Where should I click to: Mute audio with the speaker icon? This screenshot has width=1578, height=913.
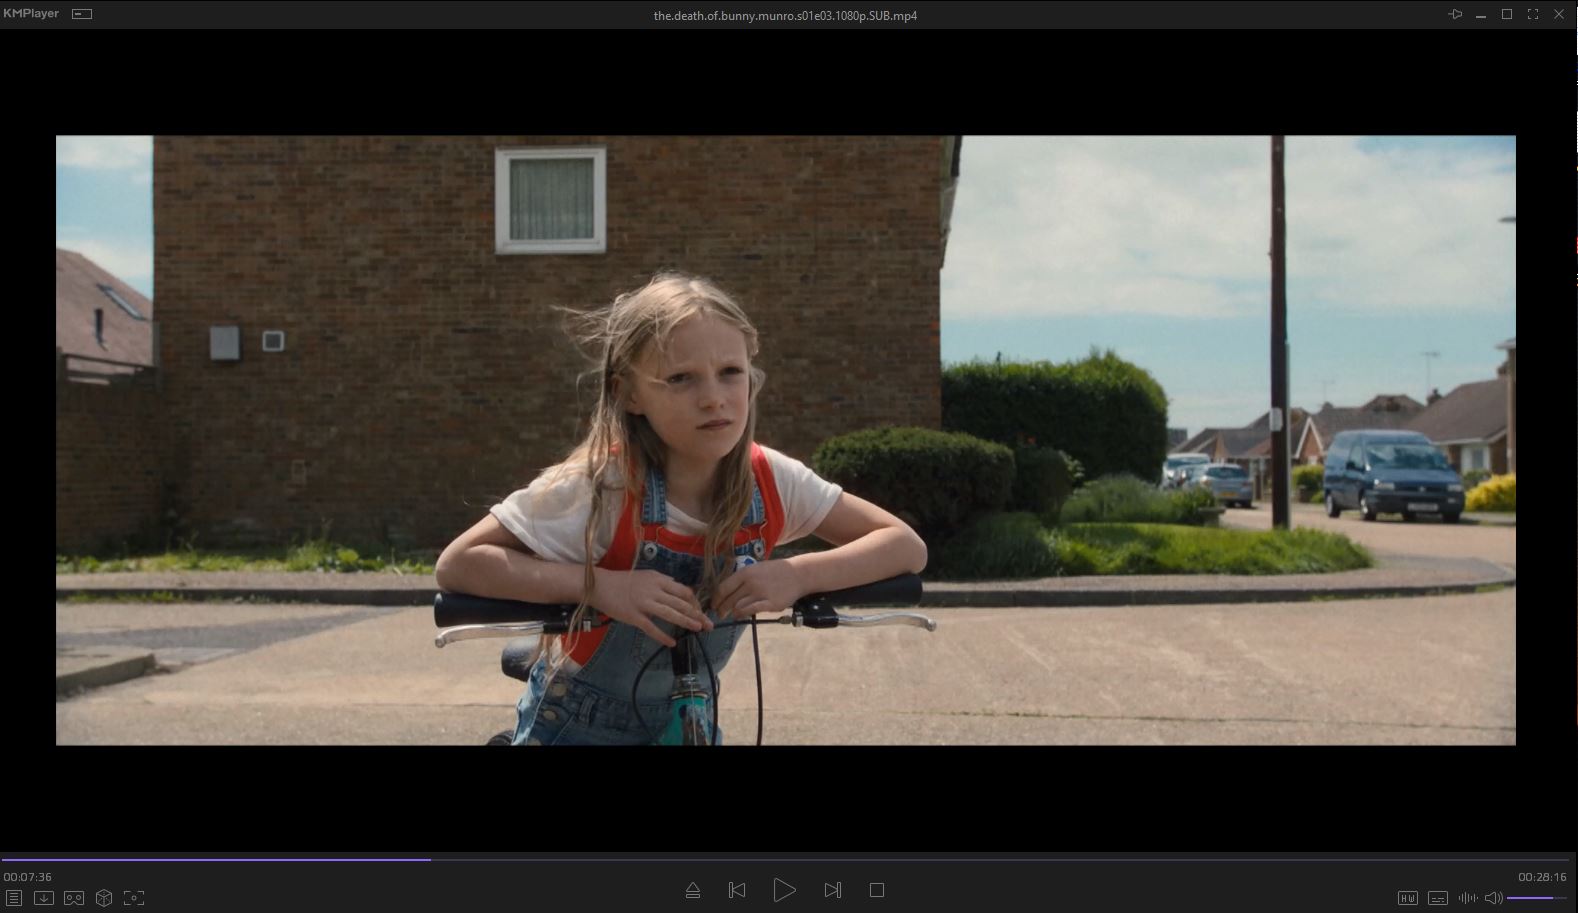(1493, 898)
